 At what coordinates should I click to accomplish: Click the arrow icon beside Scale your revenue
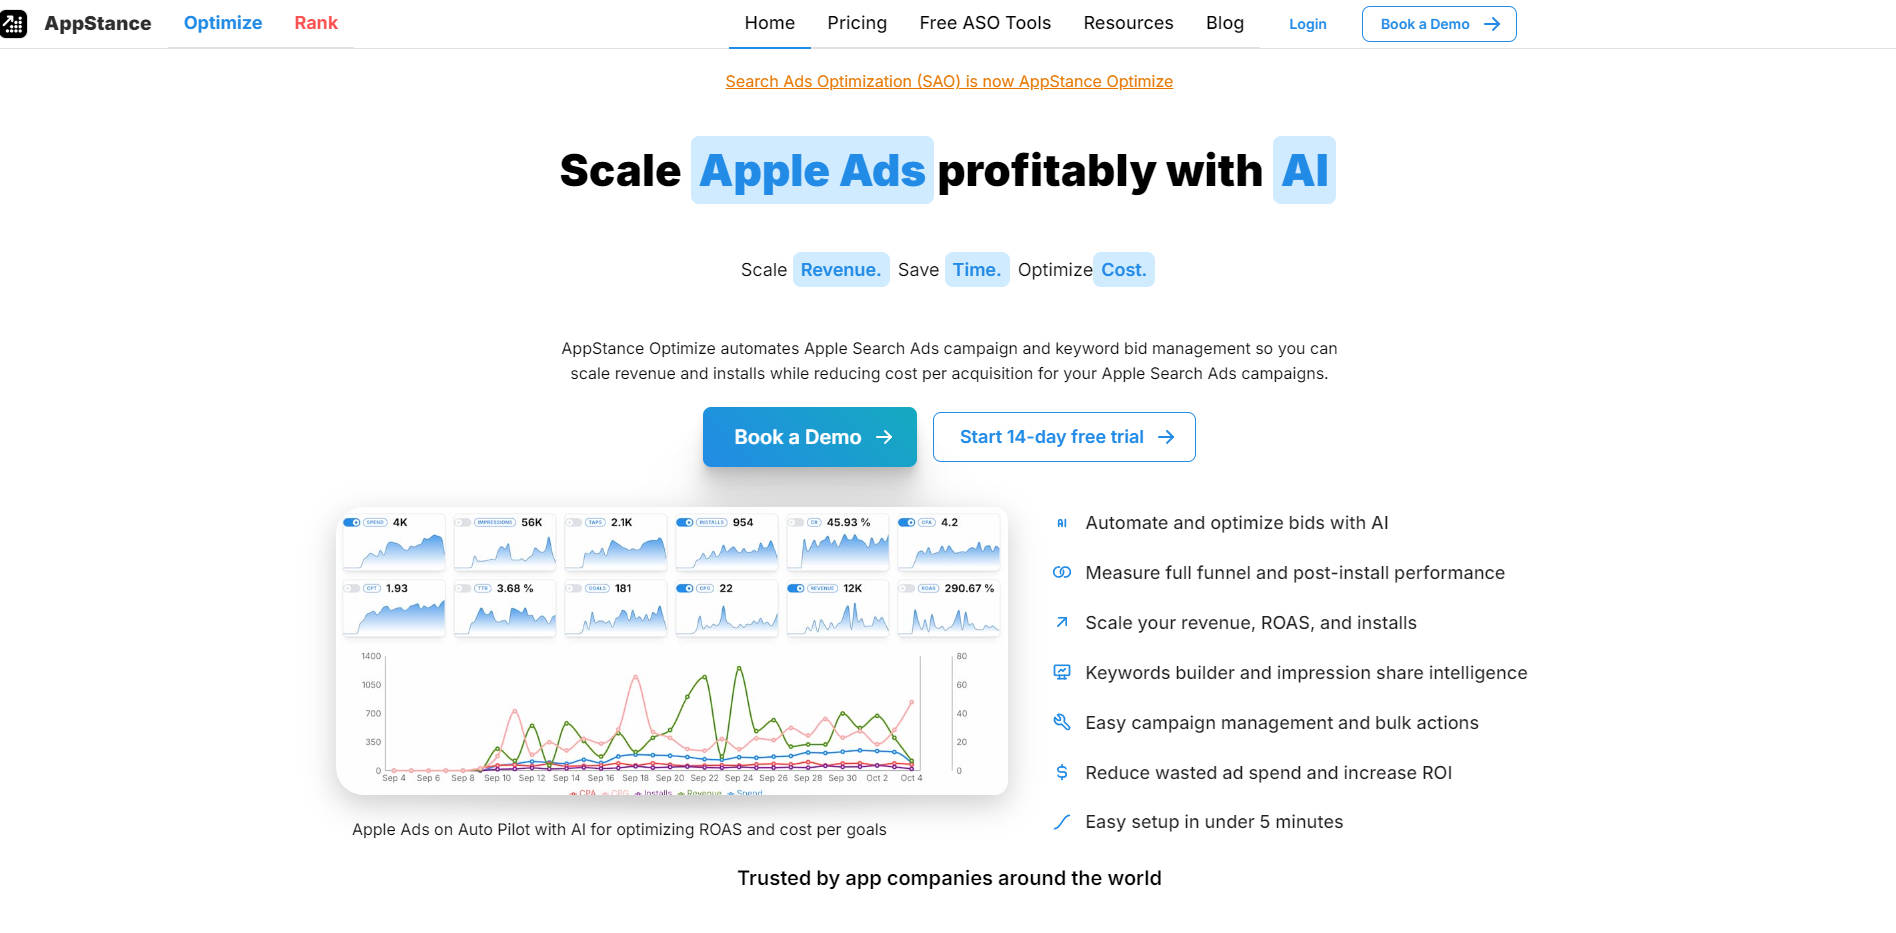click(1062, 623)
